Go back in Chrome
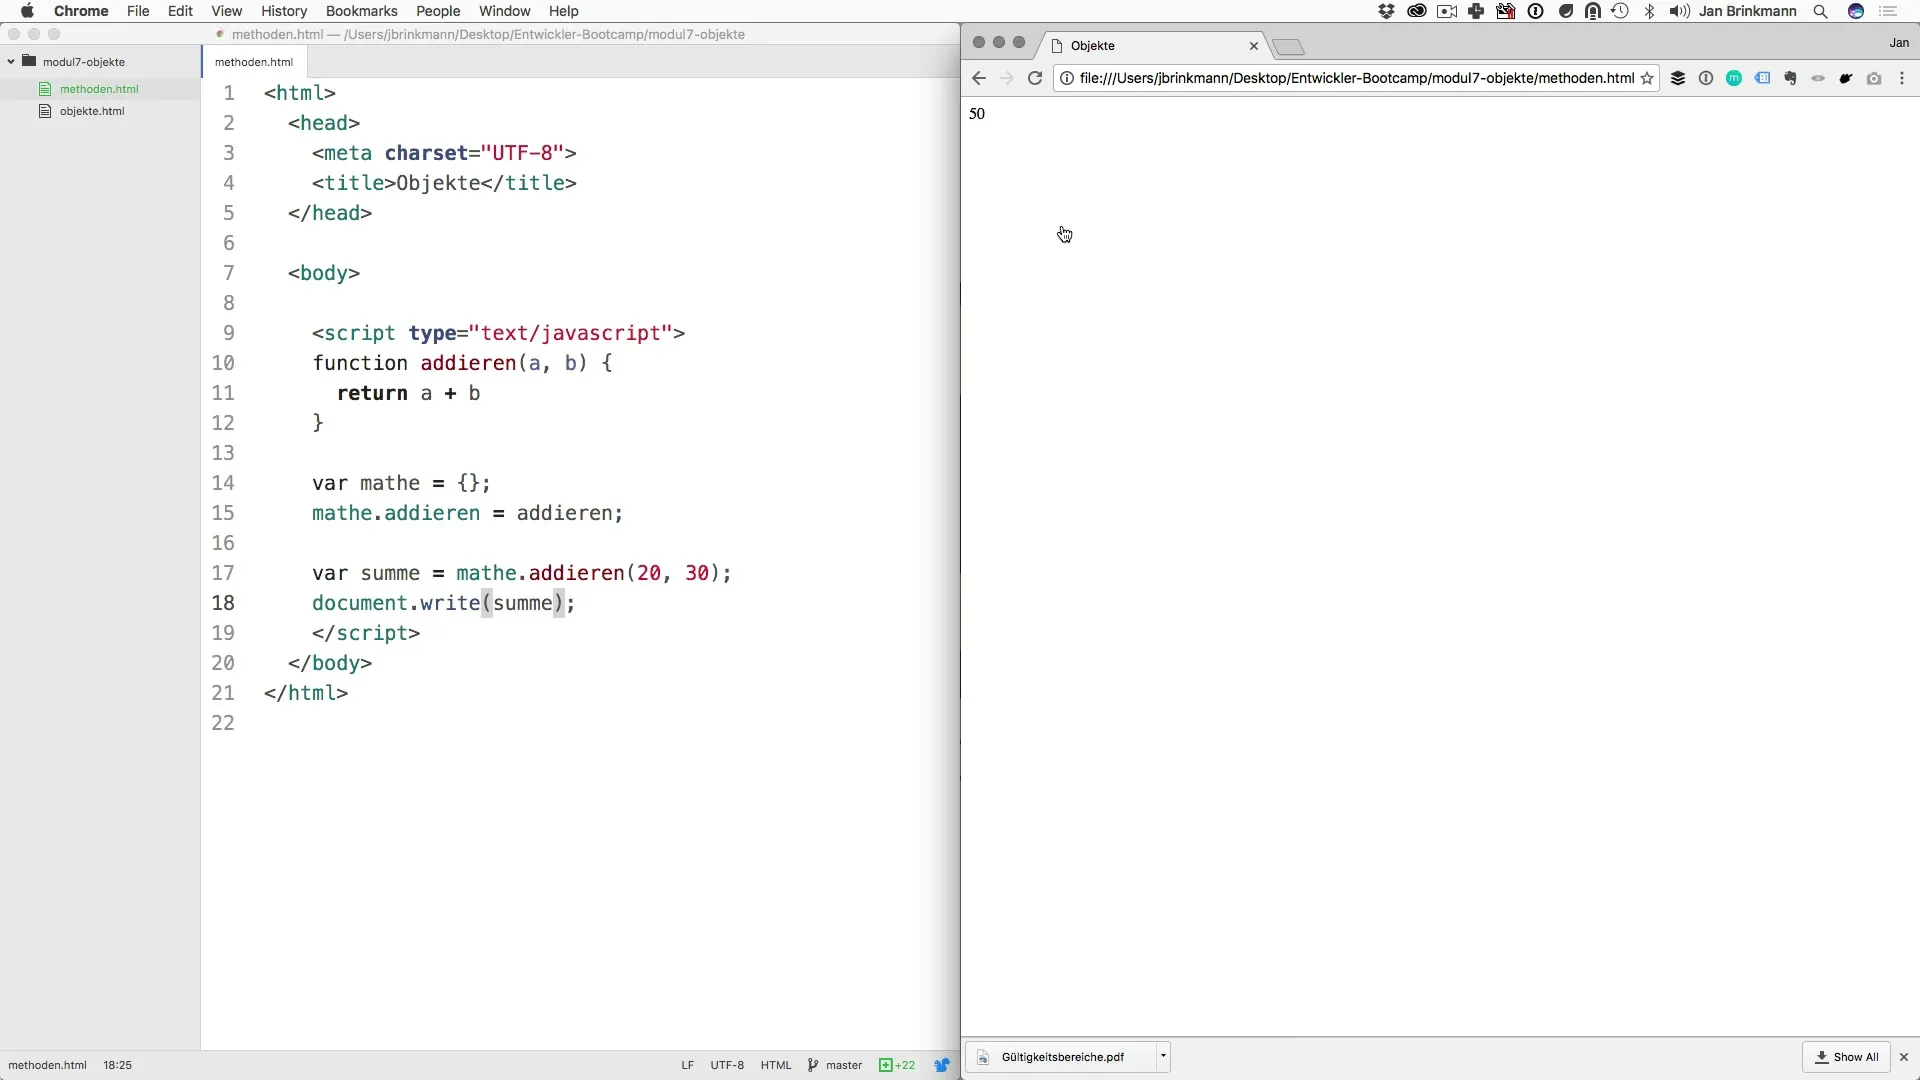The height and width of the screenshot is (1080, 1920). point(979,78)
